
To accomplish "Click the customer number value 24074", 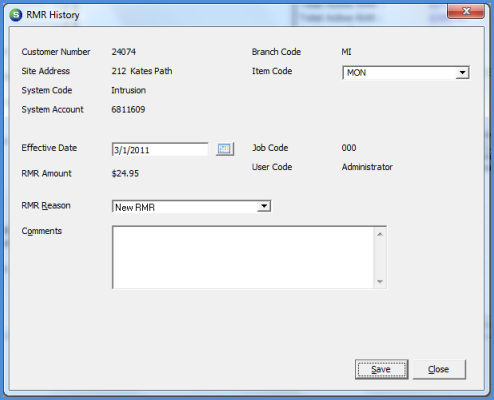I will [x=124, y=52].
